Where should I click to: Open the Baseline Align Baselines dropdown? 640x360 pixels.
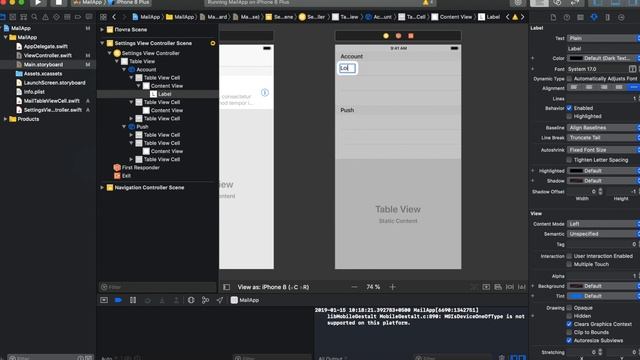(x=603, y=128)
